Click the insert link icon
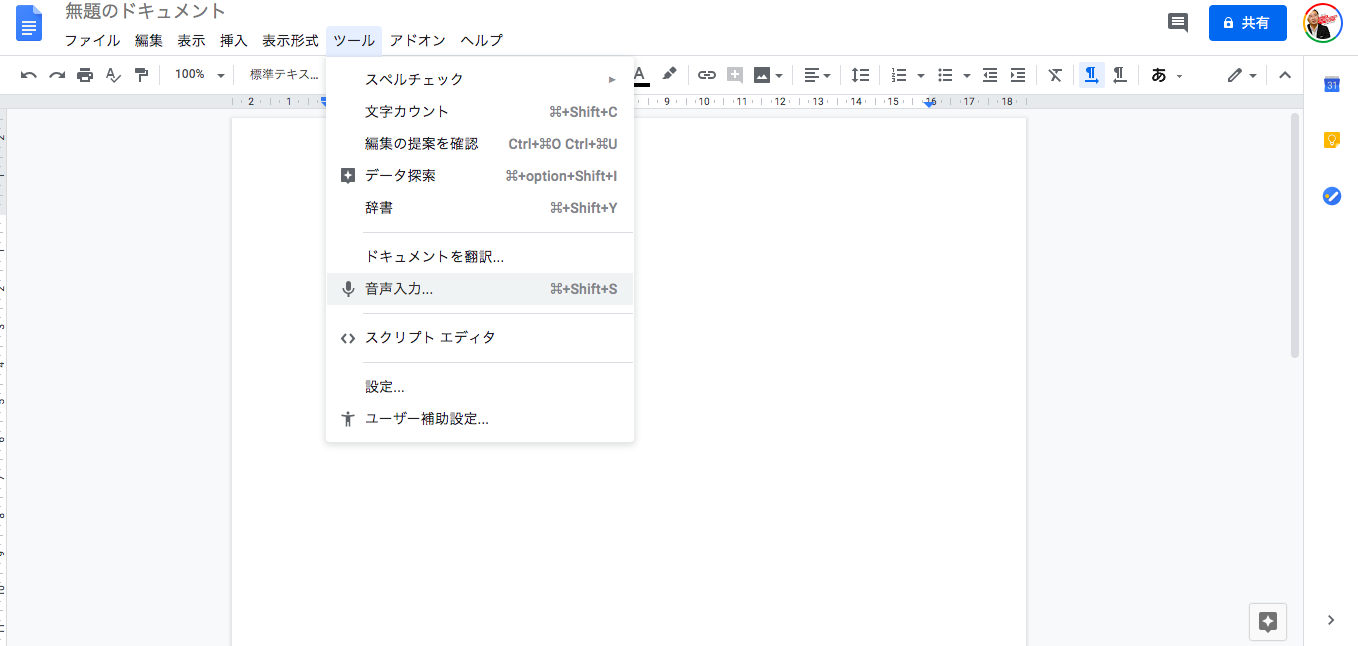 pos(707,75)
